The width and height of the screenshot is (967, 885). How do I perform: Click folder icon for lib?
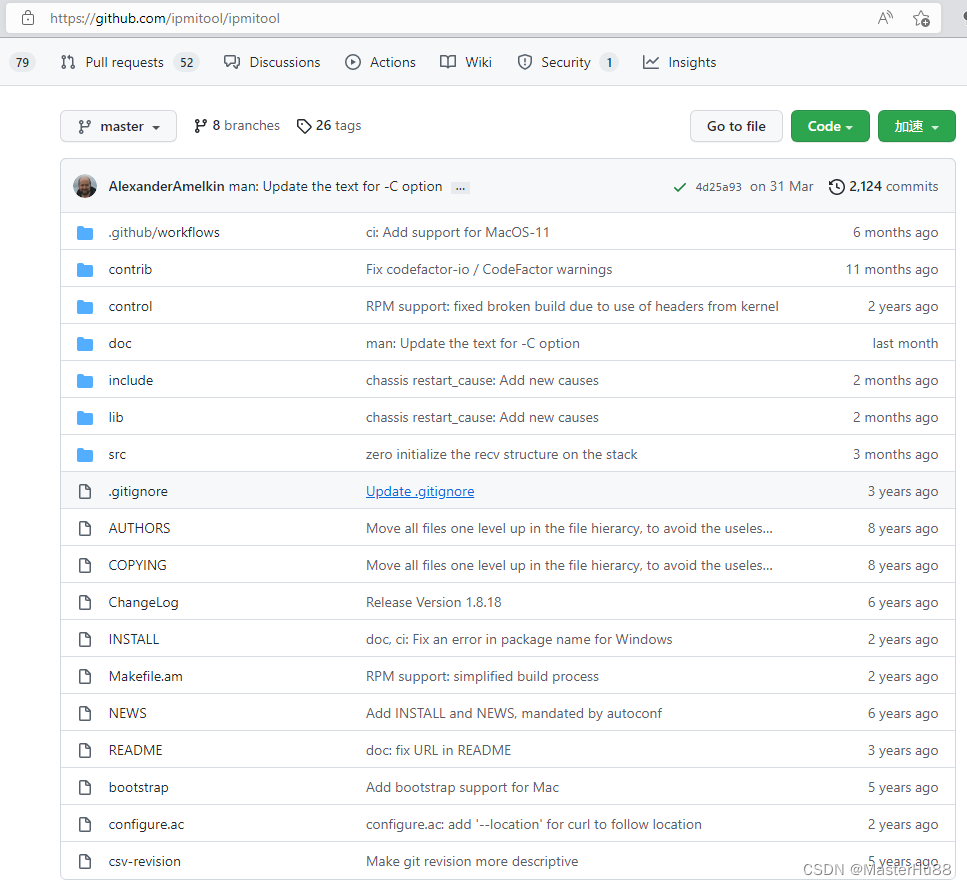(85, 418)
